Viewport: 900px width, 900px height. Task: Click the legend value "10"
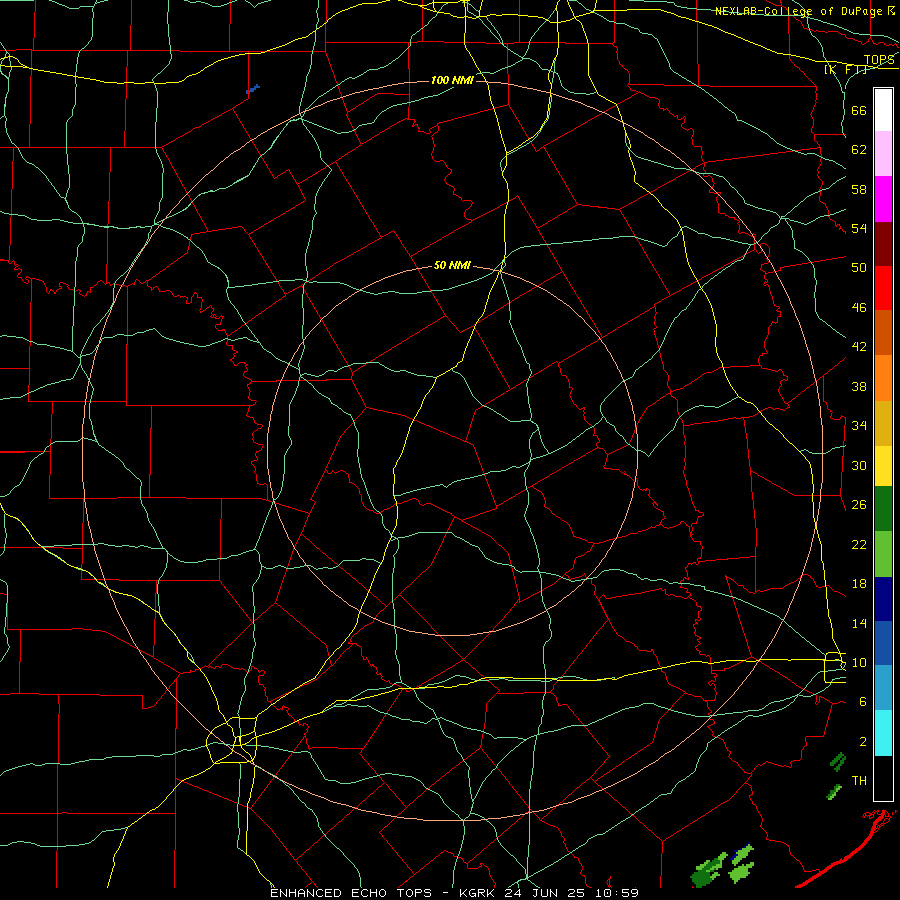tap(859, 662)
